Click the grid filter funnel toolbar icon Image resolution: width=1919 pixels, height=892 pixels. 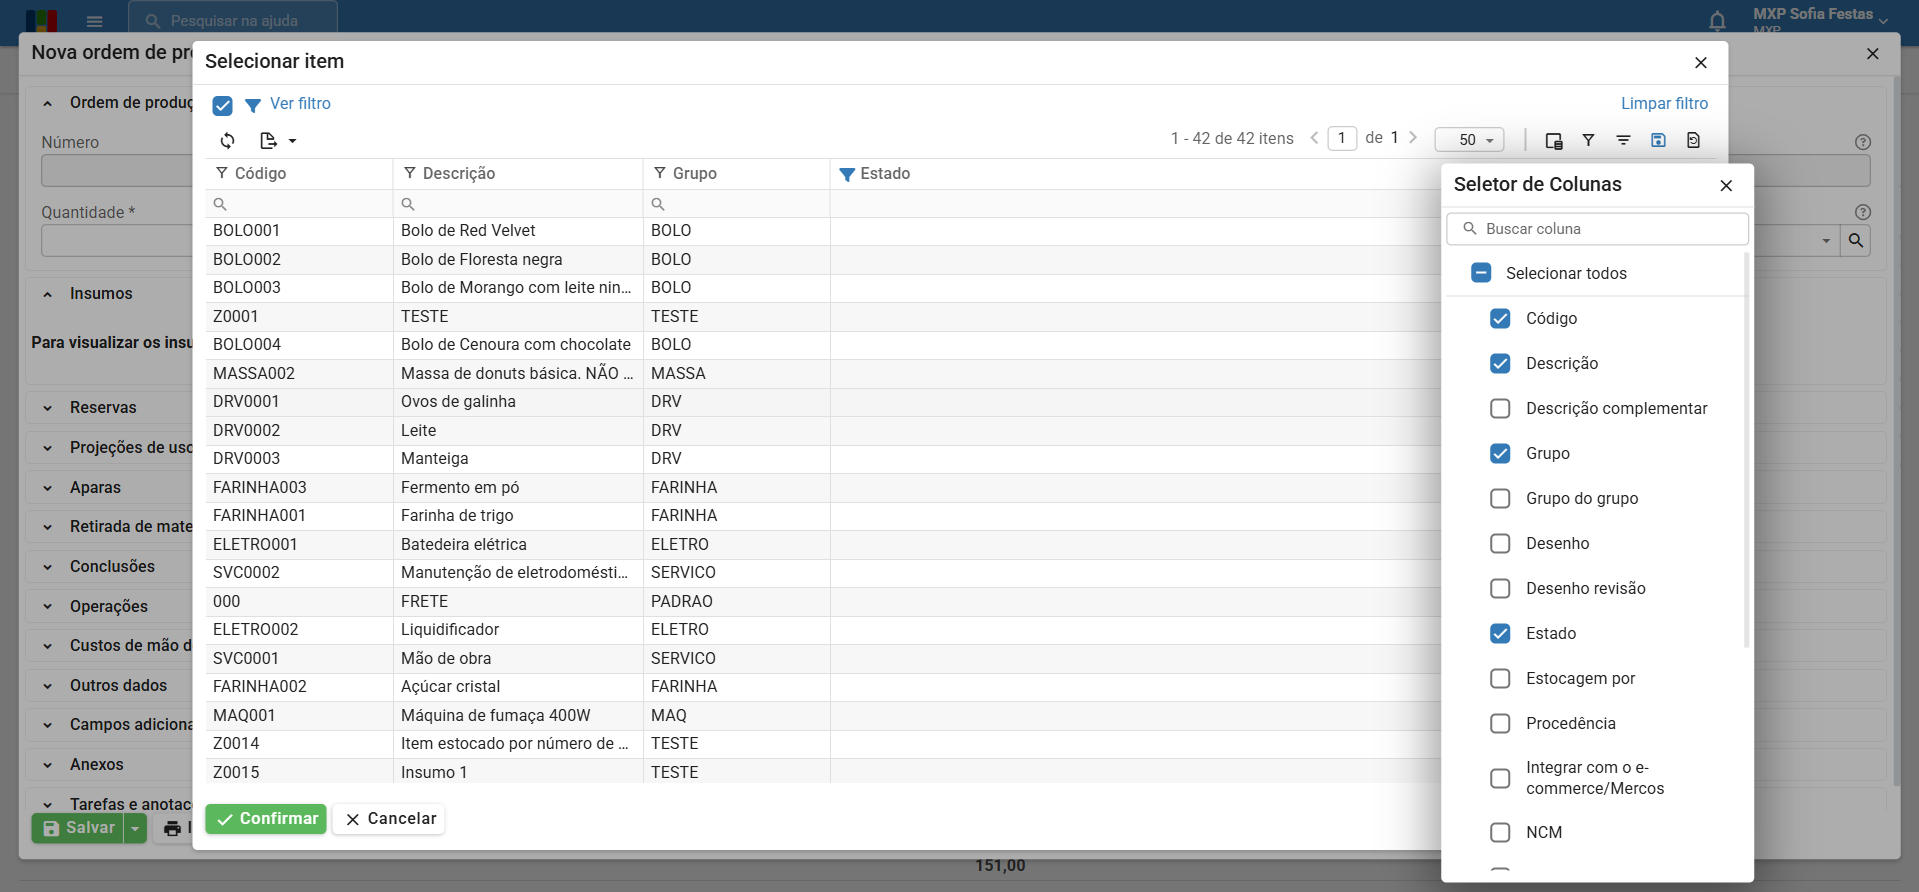pos(1588,141)
